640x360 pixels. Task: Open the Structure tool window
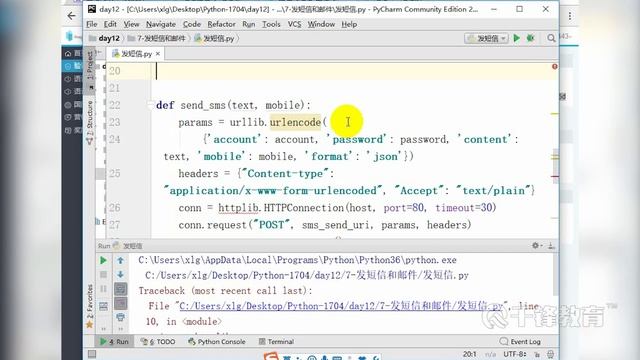click(90, 122)
